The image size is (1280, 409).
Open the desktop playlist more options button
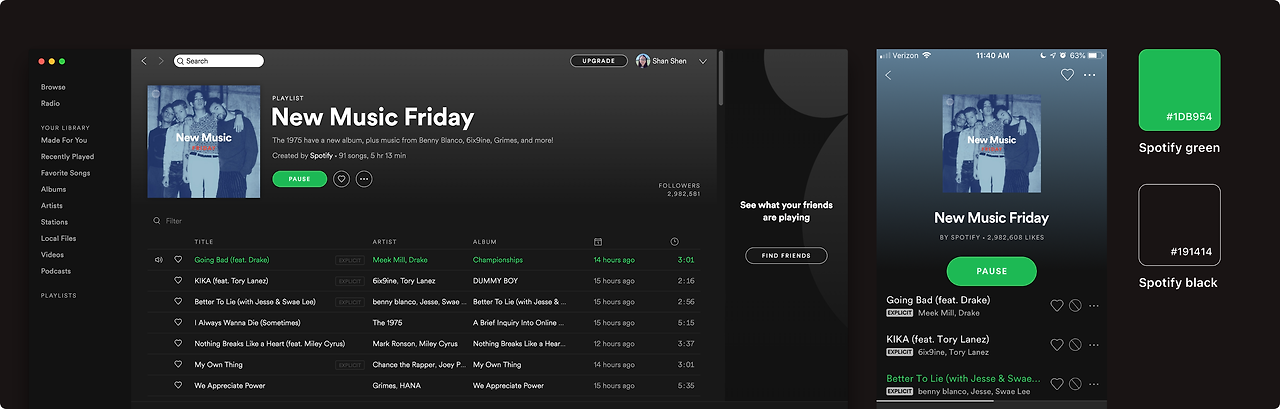[x=364, y=179]
